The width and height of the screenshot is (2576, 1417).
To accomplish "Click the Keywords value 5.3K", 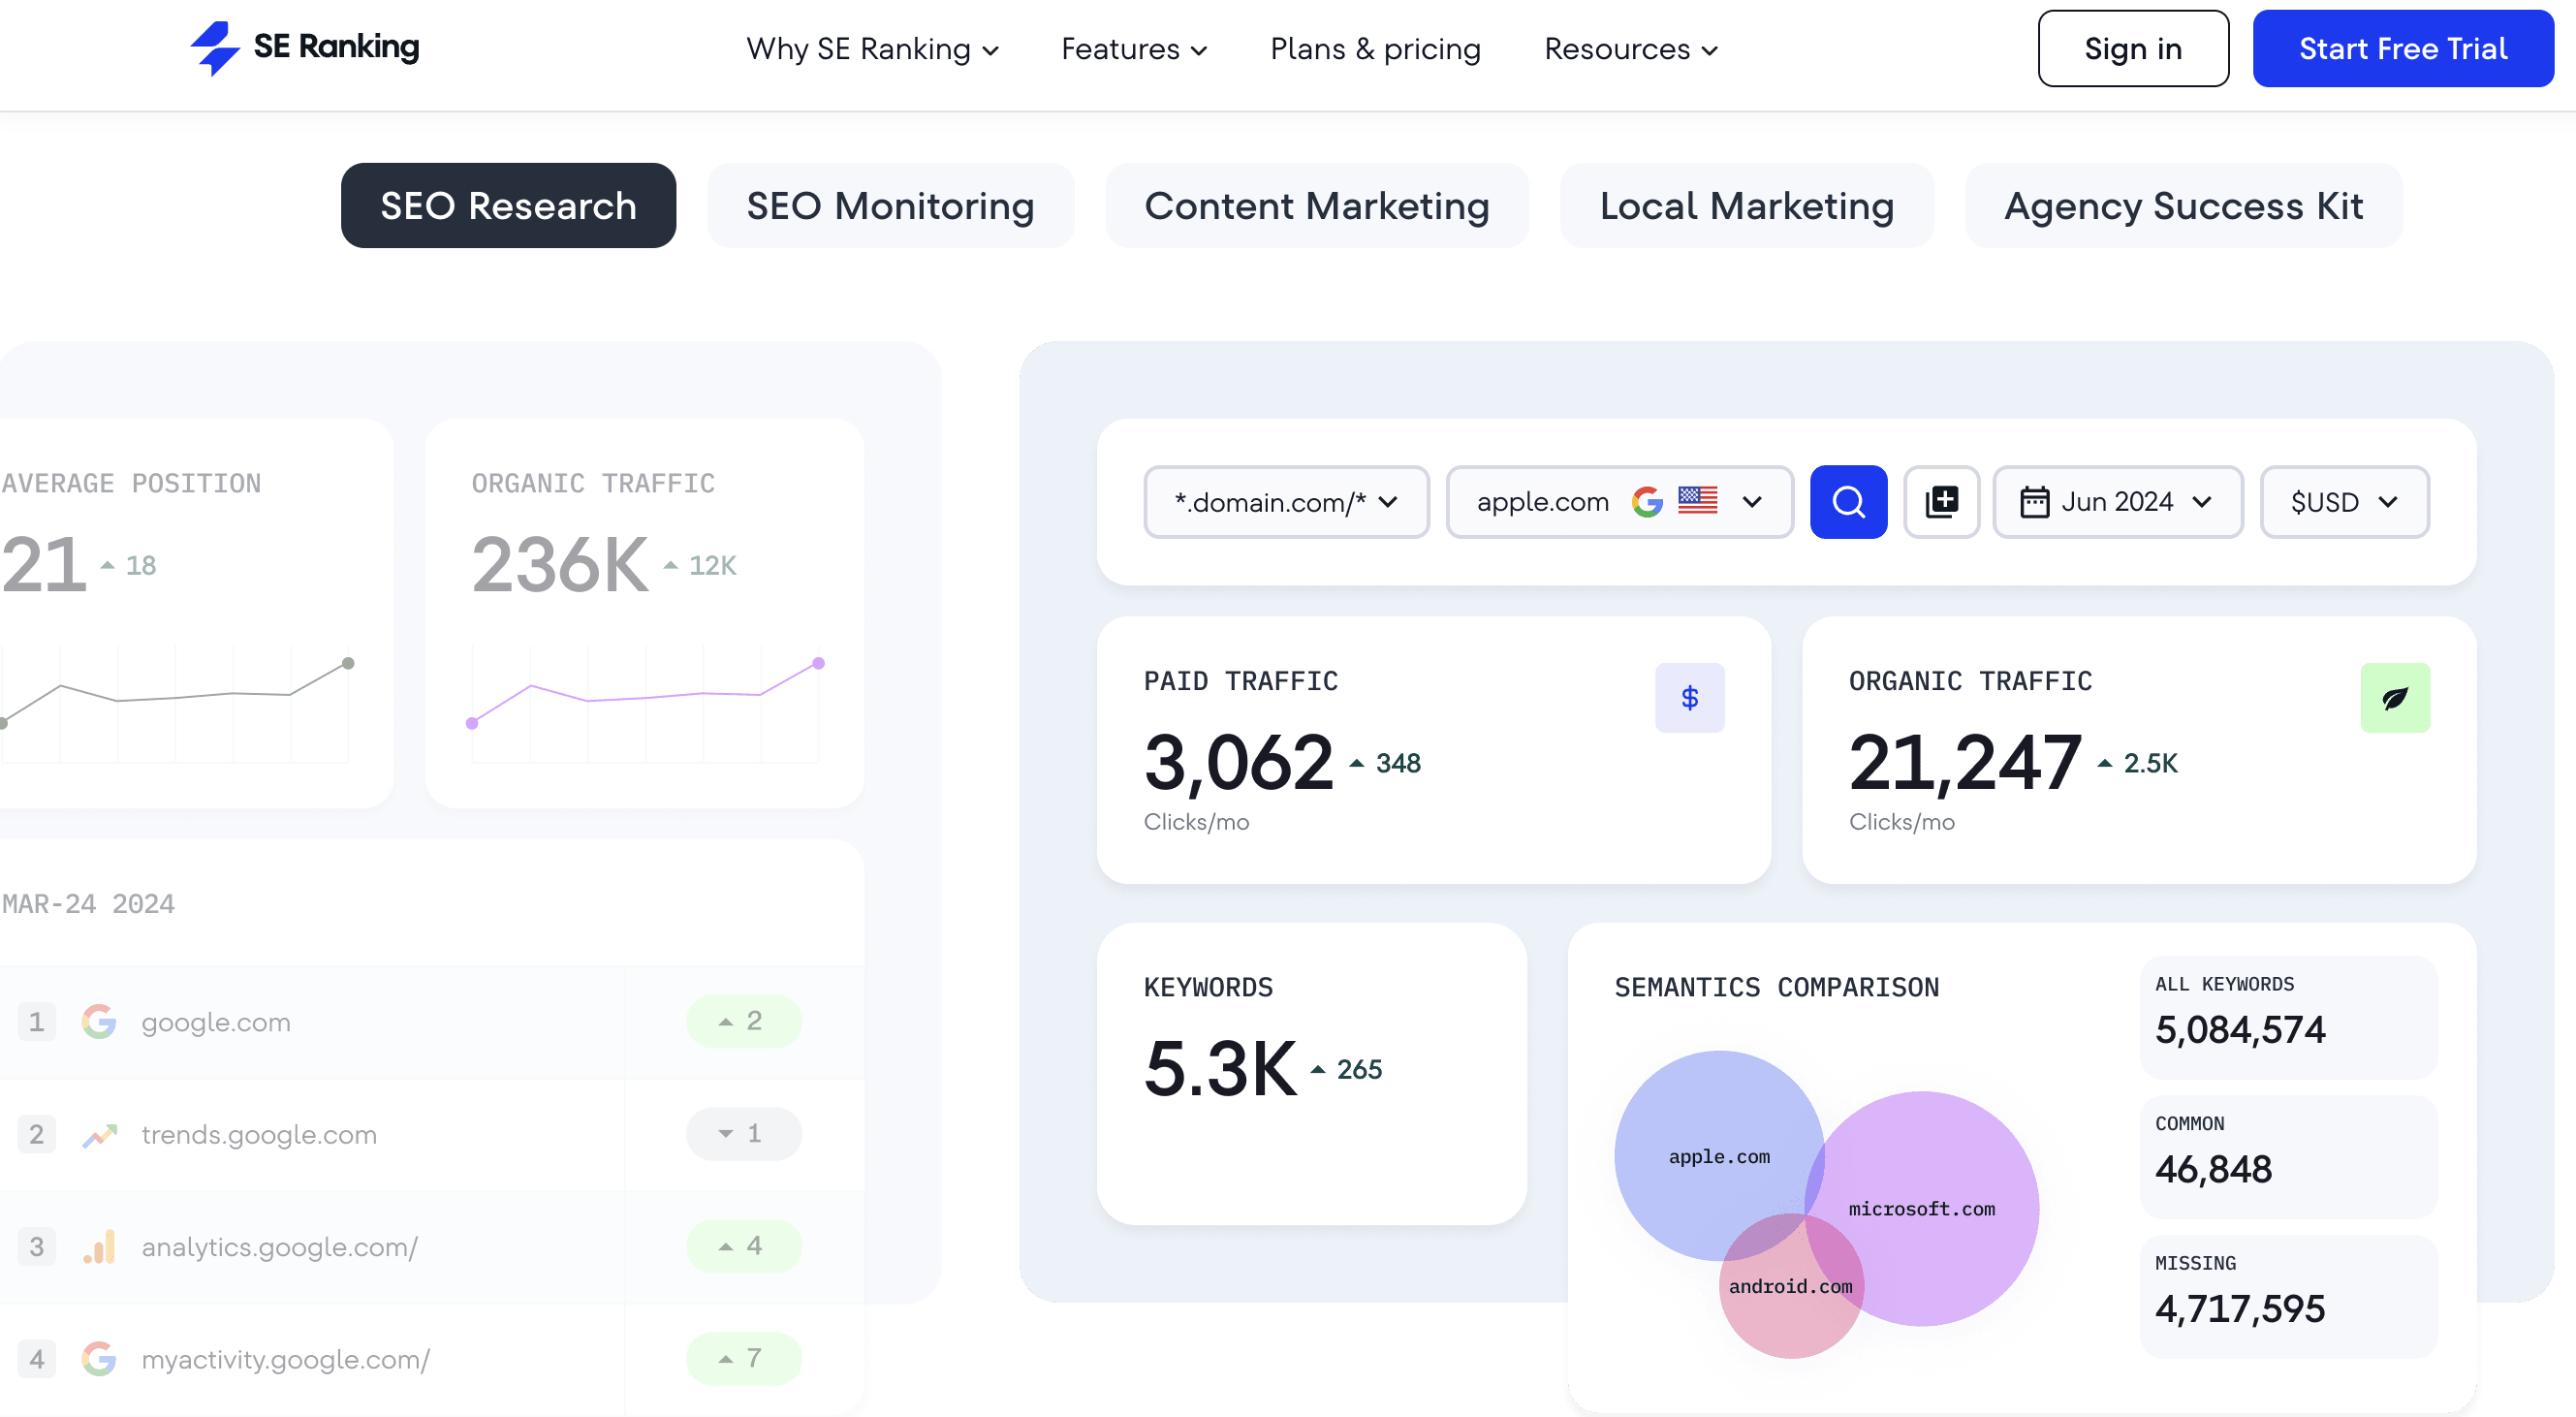I will click(x=1220, y=1069).
